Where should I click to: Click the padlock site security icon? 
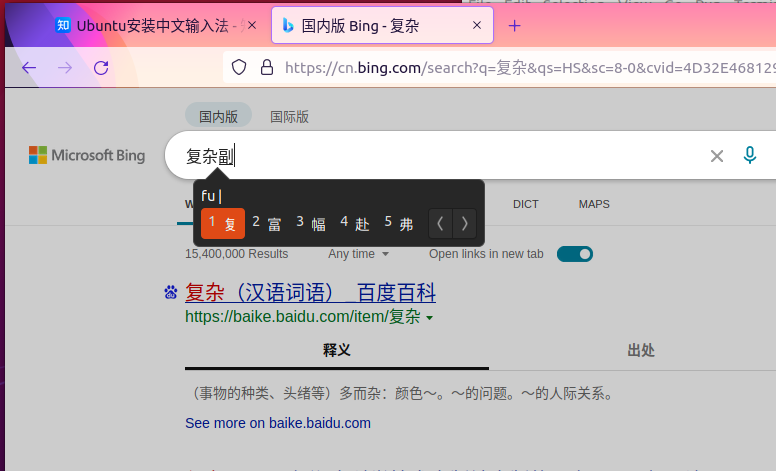point(267,67)
